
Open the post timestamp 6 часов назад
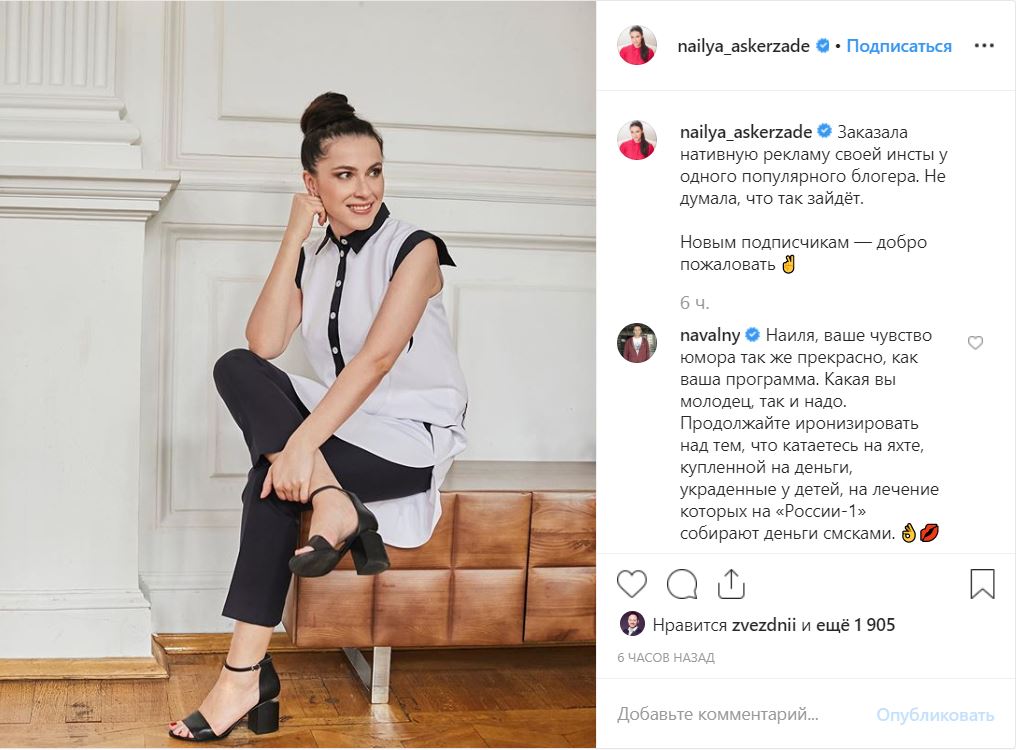tap(665, 657)
